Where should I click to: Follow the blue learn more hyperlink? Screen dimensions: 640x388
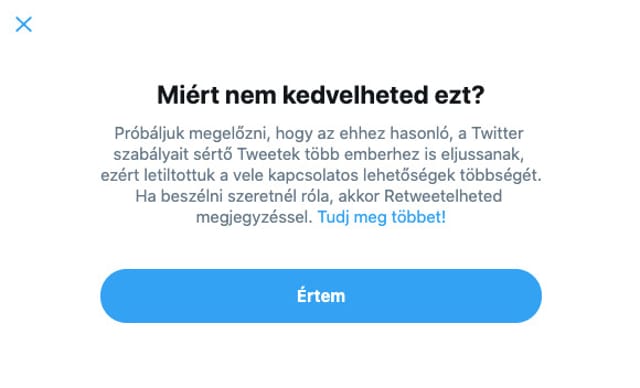(x=382, y=217)
